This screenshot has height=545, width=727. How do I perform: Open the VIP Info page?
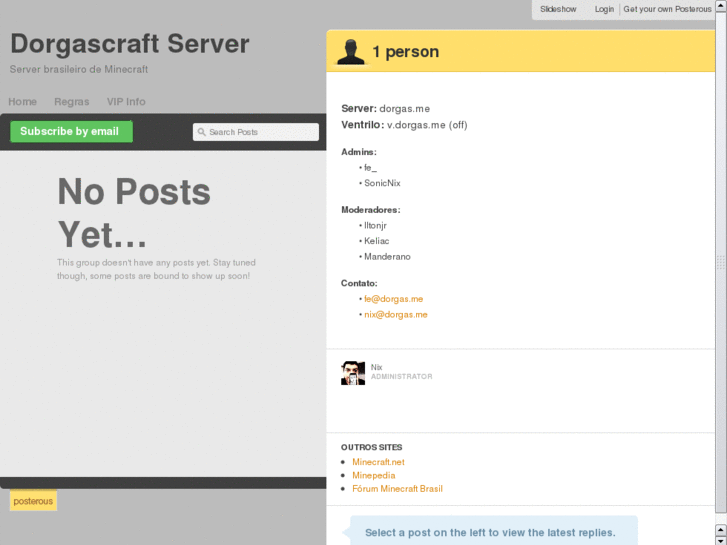pos(126,102)
